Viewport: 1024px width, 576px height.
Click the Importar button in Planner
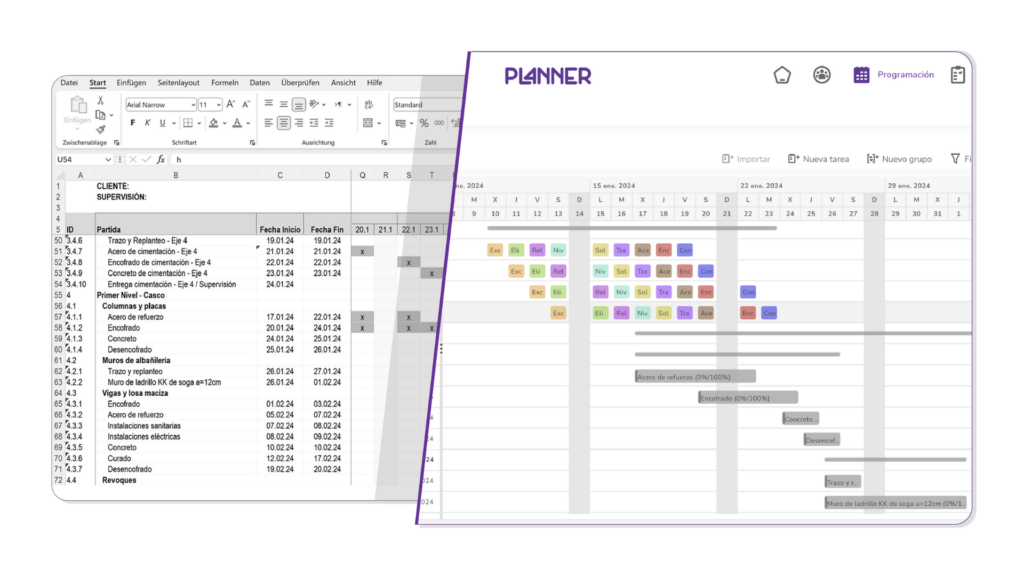746,159
